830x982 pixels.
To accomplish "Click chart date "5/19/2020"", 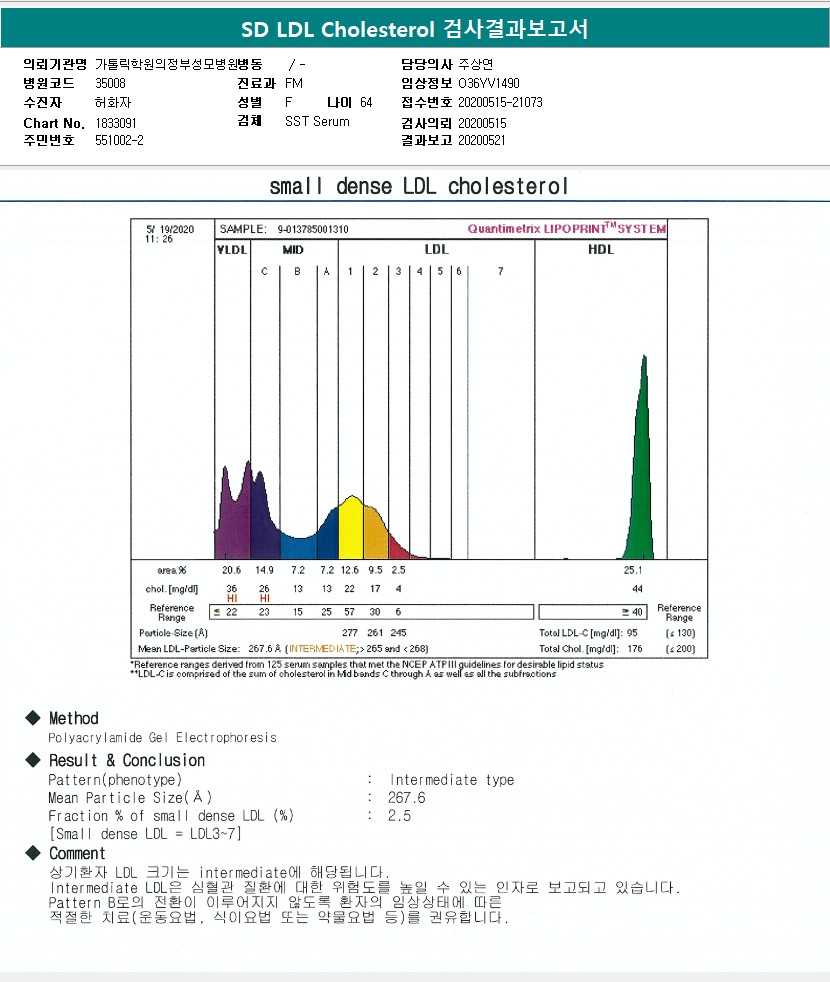I will [x=170, y=229].
